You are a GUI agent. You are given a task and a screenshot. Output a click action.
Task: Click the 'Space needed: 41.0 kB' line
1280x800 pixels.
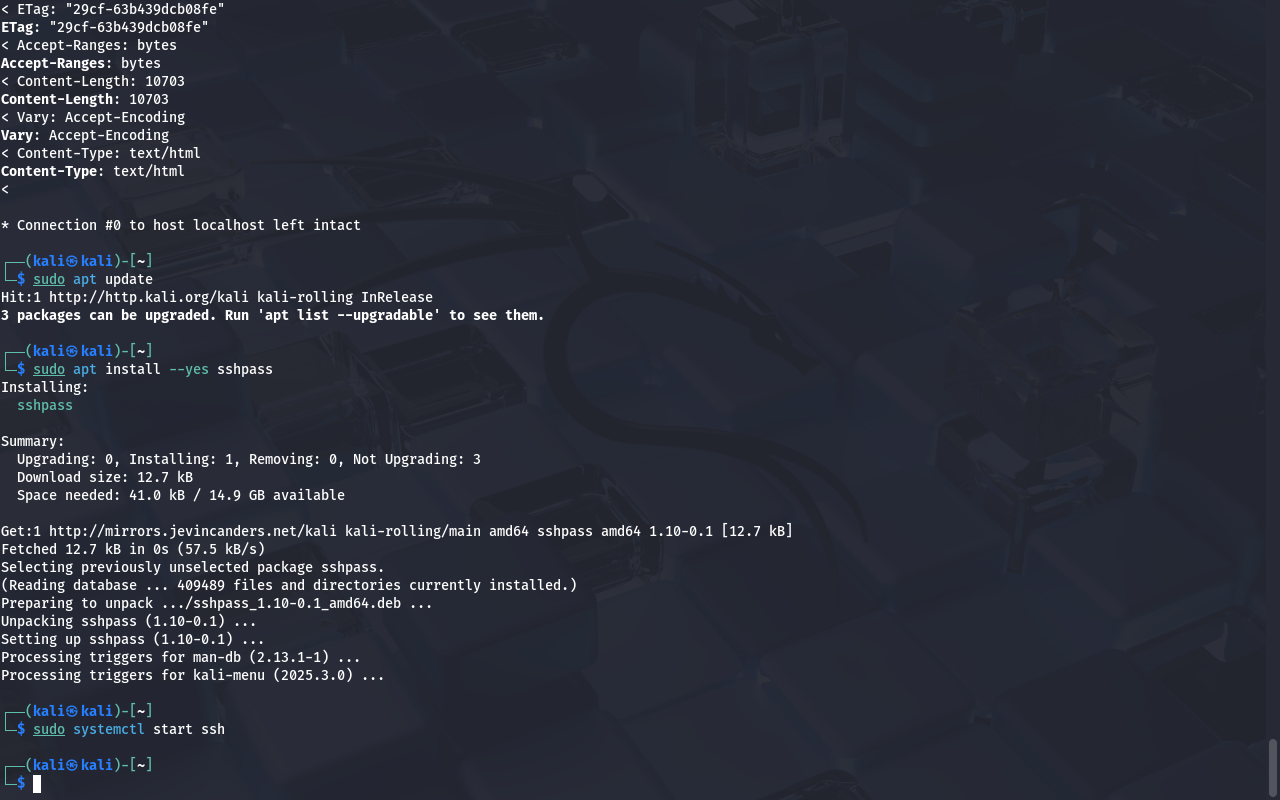click(x=181, y=495)
